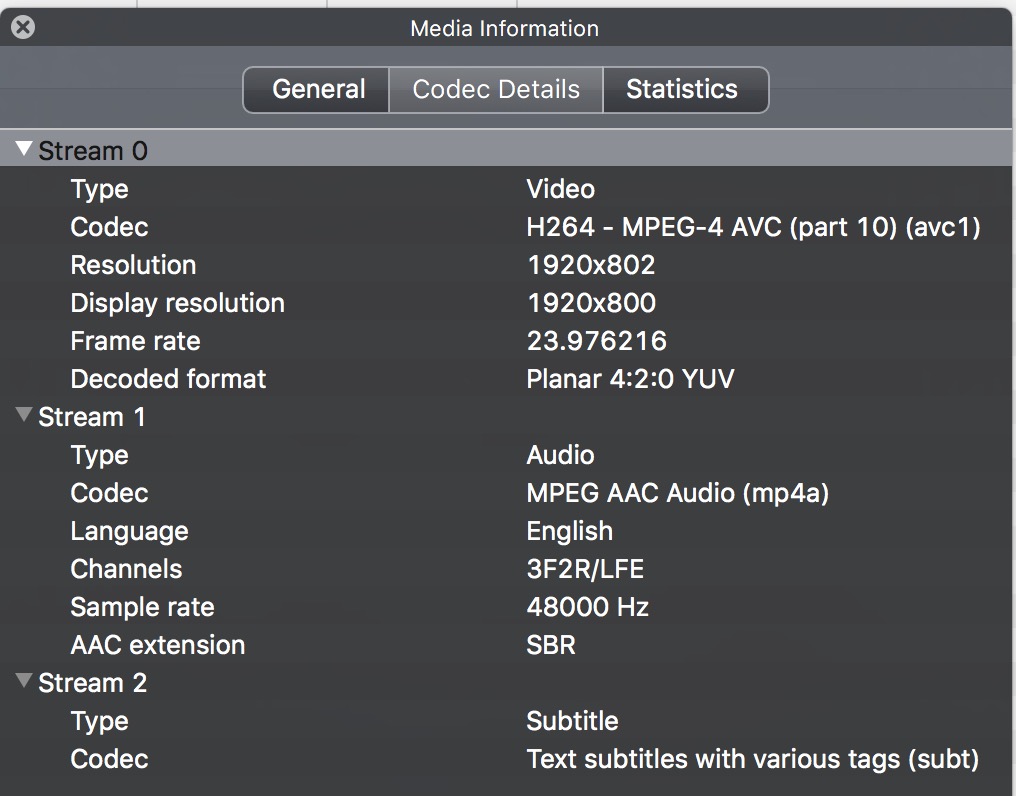Collapse the Stream 0 disclosure triangle

click(25, 150)
